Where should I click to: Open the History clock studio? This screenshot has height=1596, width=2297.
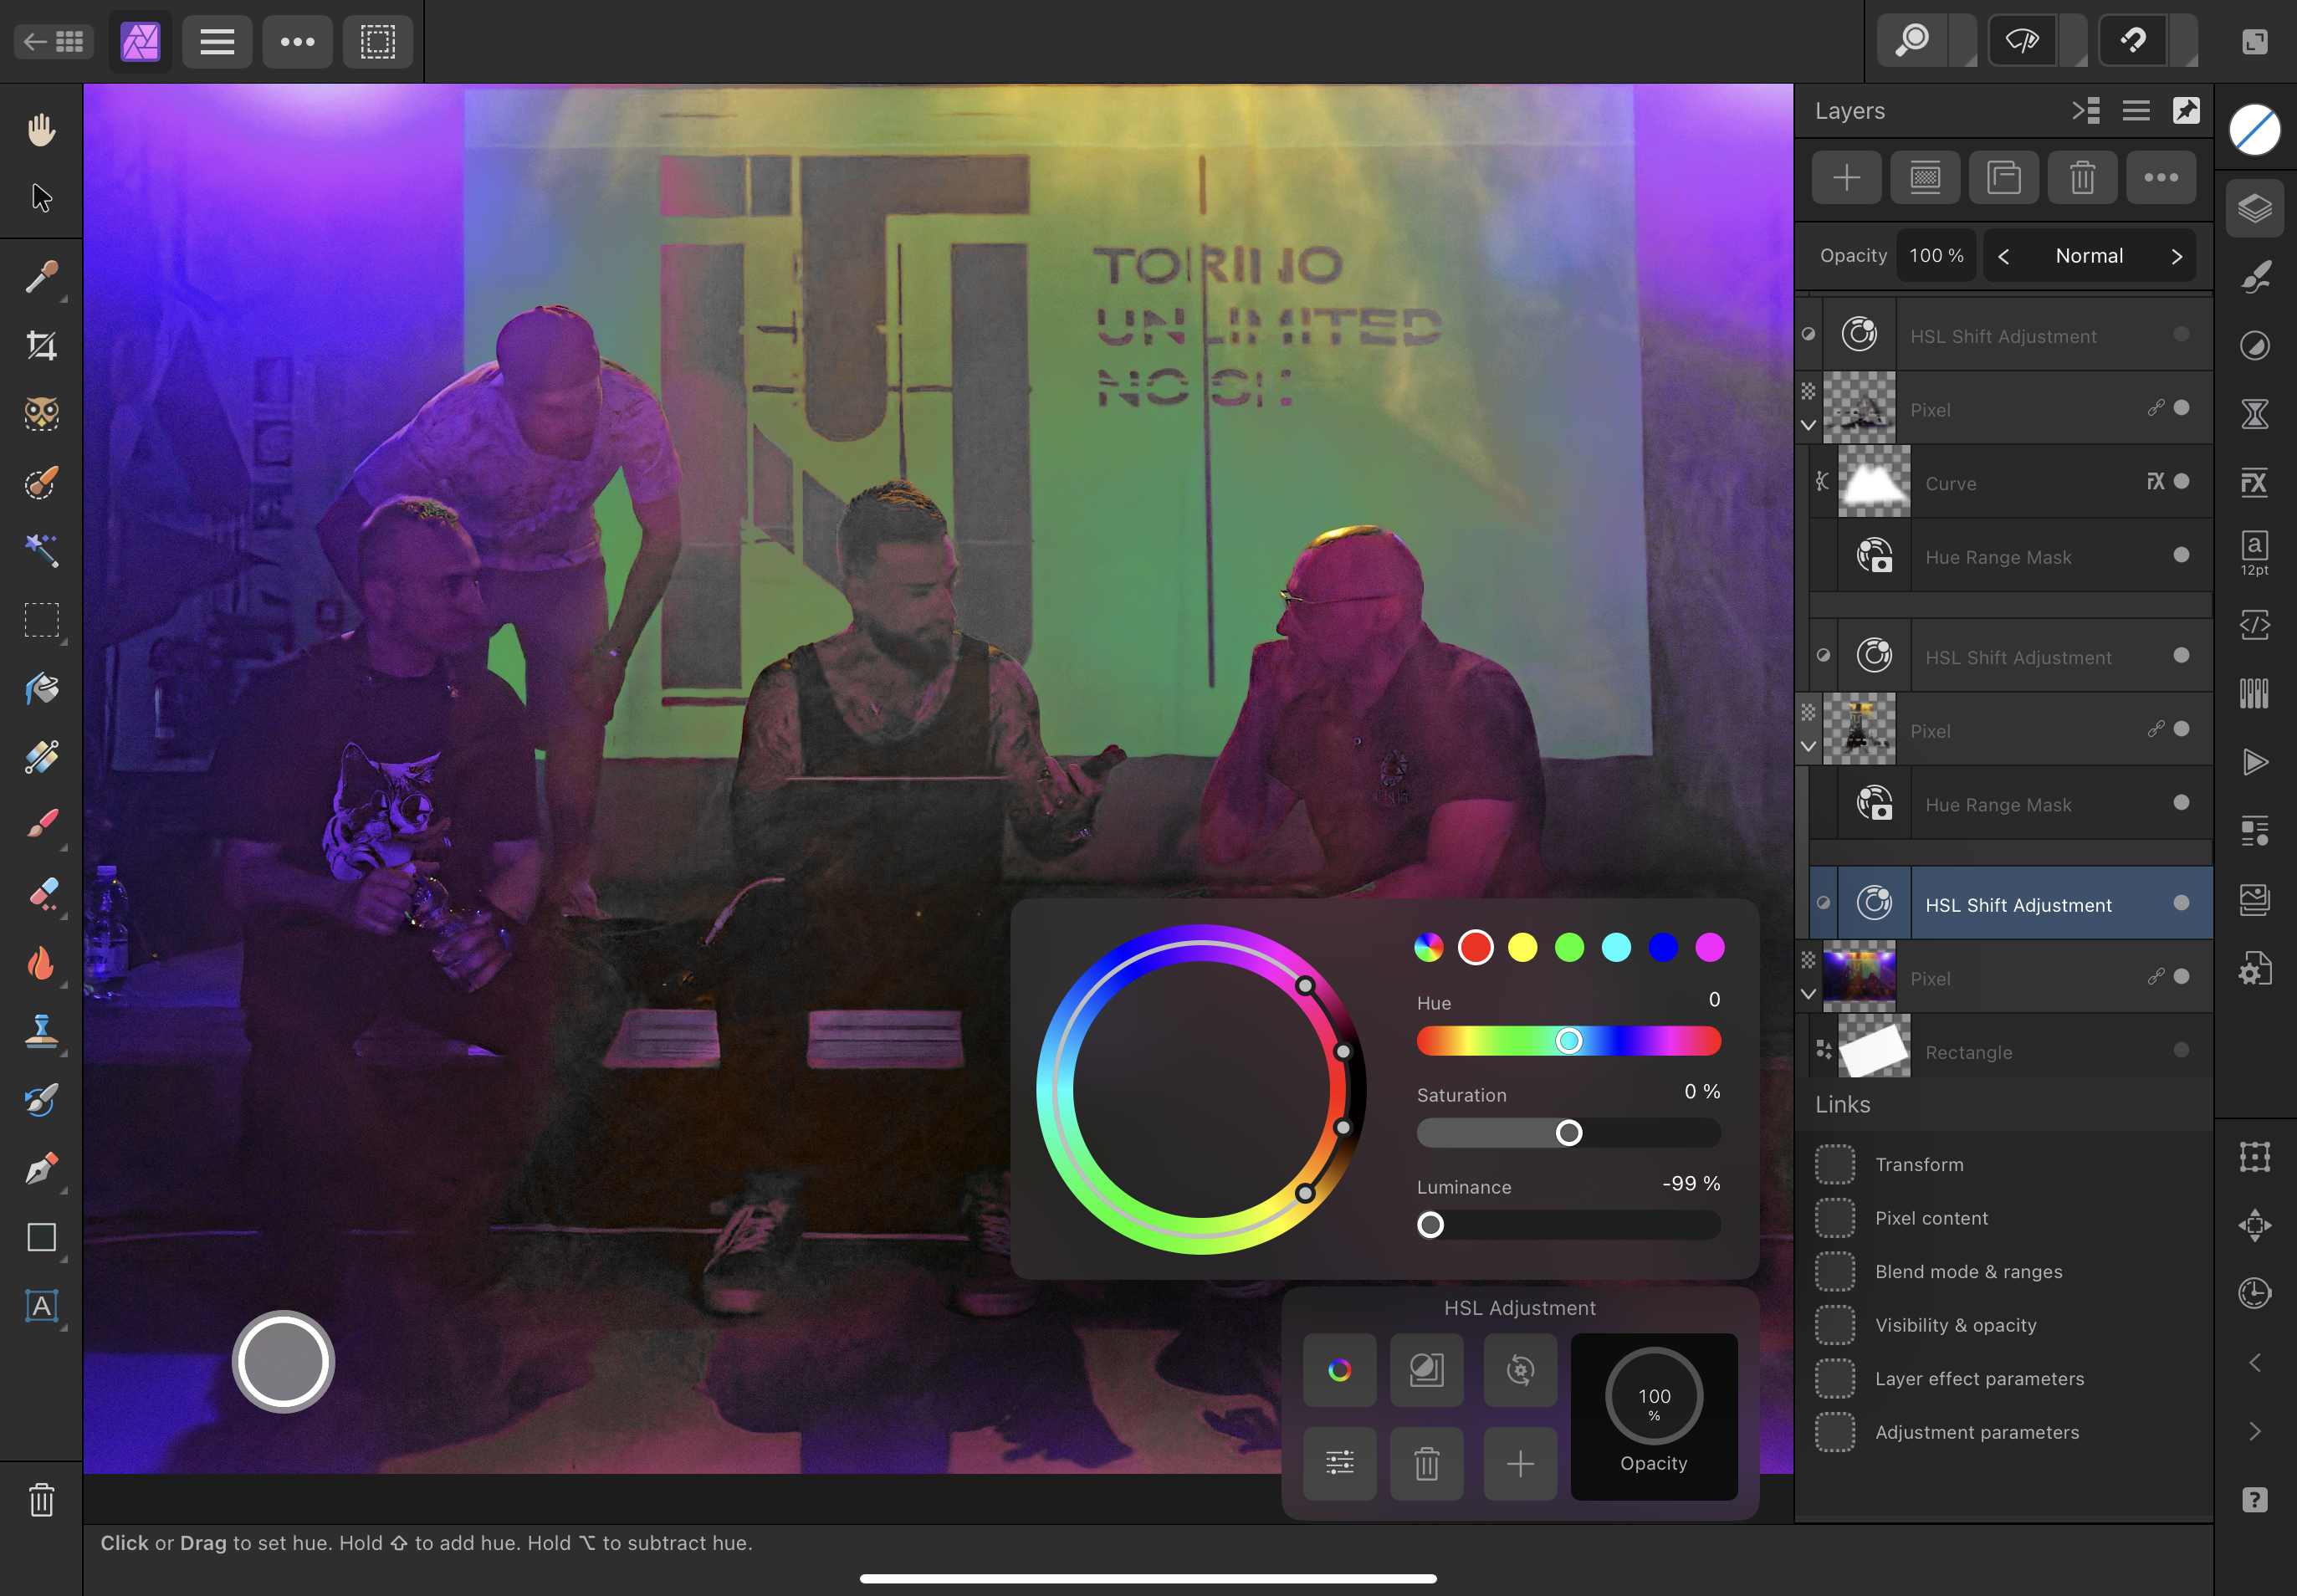pos(2255,1293)
